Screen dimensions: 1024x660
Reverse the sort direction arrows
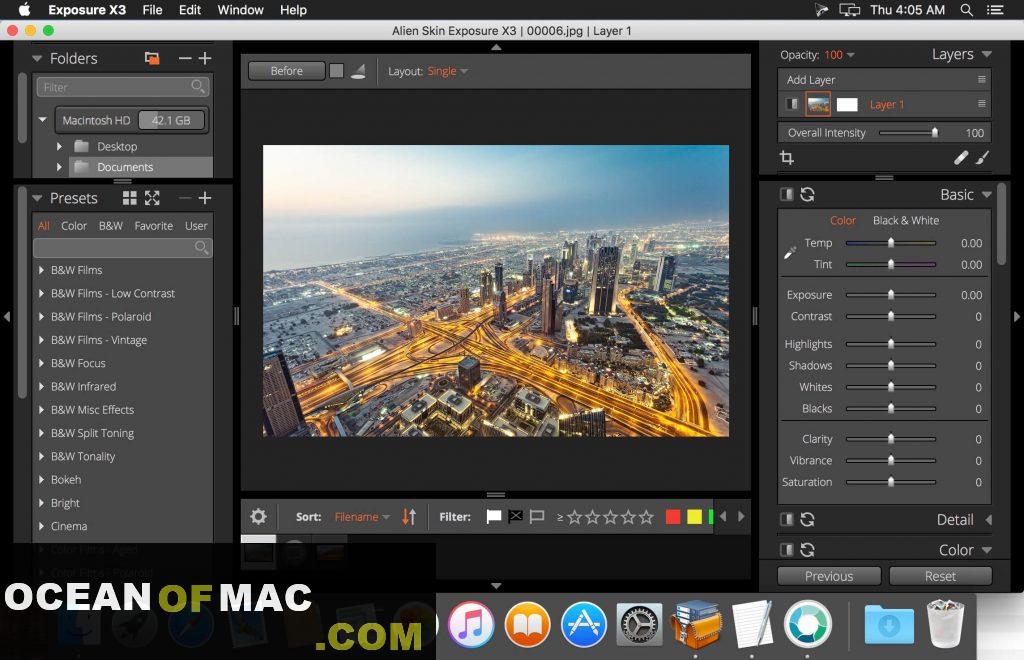(409, 516)
